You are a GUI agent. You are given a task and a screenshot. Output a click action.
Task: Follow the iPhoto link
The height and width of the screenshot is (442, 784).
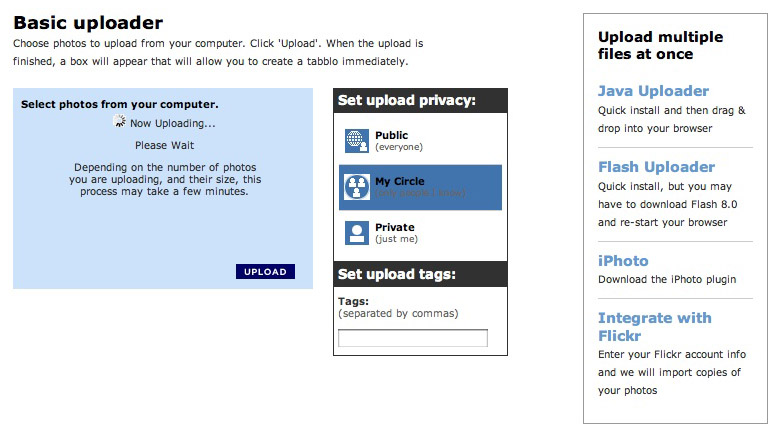[x=623, y=261]
